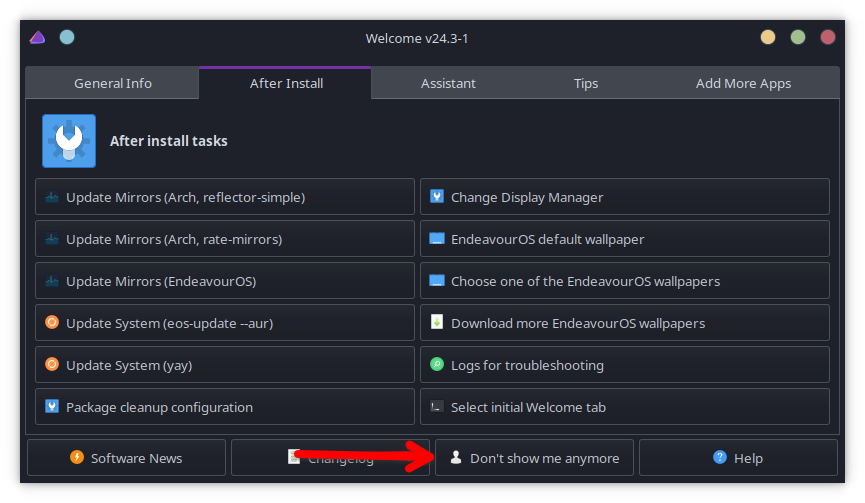Choose one of the EndeavourOS wallpapers
Viewport: 865px width, 503px height.
click(x=624, y=281)
